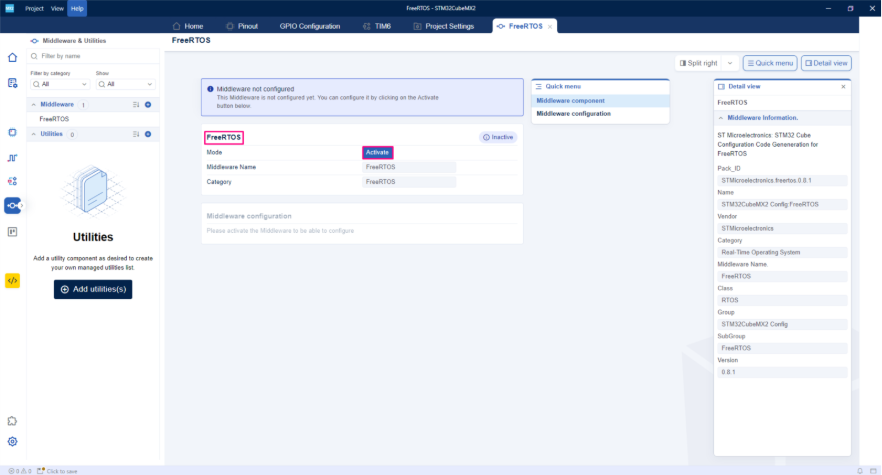Image resolution: width=882 pixels, height=475 pixels.
Task: Collapse the Utilities section
Action: (34, 134)
